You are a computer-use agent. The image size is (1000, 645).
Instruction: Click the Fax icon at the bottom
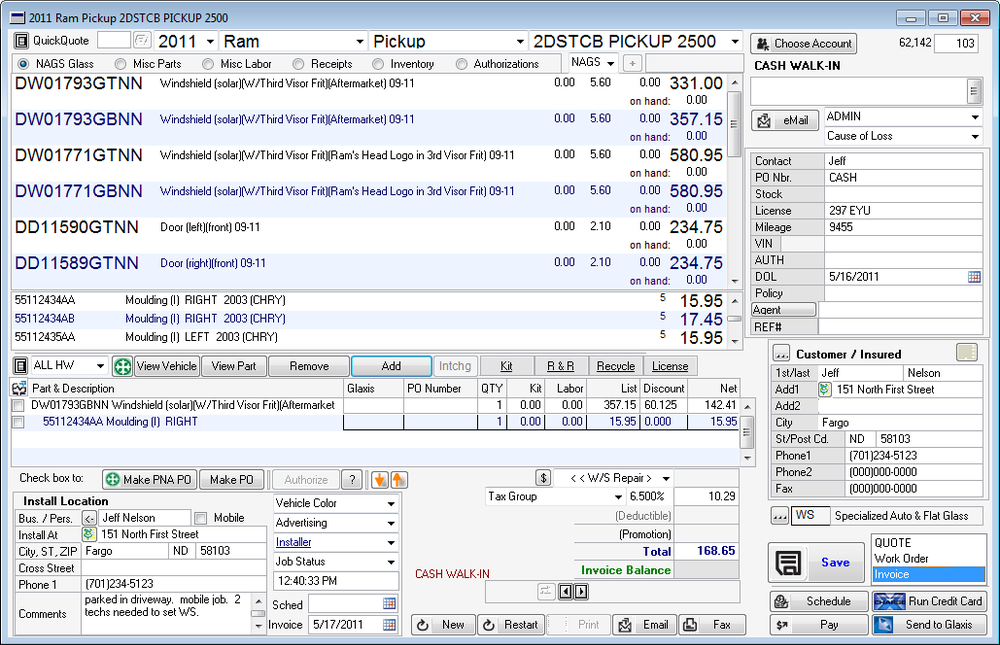(690, 624)
